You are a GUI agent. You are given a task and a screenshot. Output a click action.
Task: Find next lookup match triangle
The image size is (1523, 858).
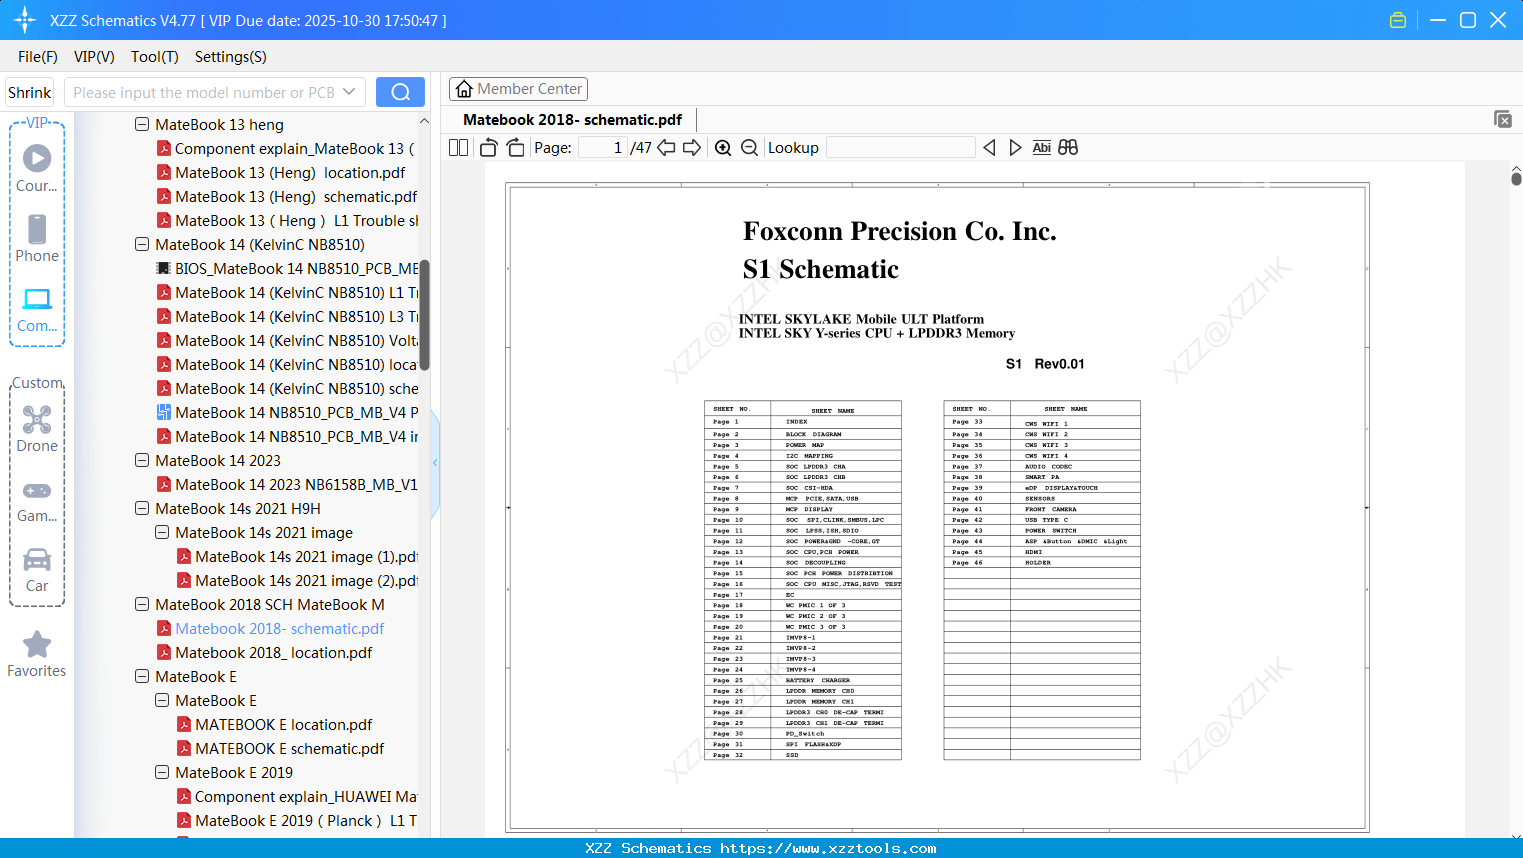point(1015,148)
